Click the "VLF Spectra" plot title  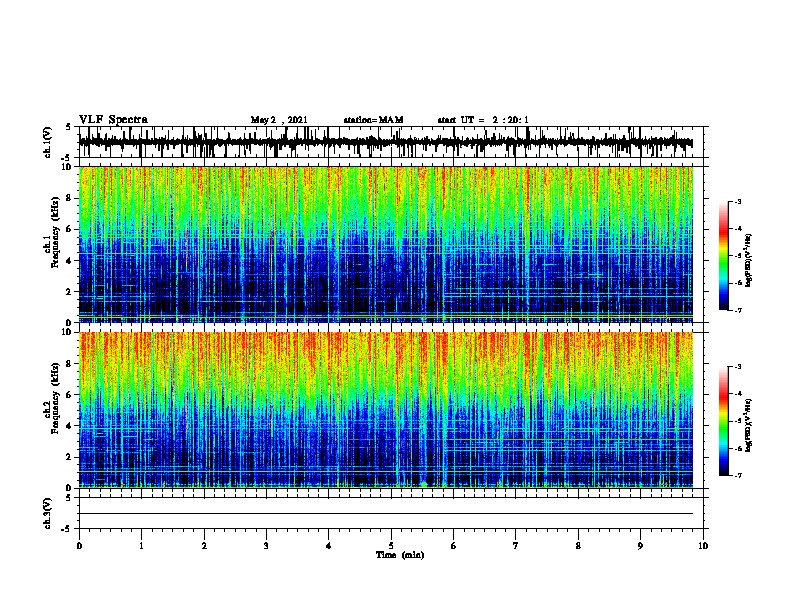pyautogui.click(x=113, y=120)
